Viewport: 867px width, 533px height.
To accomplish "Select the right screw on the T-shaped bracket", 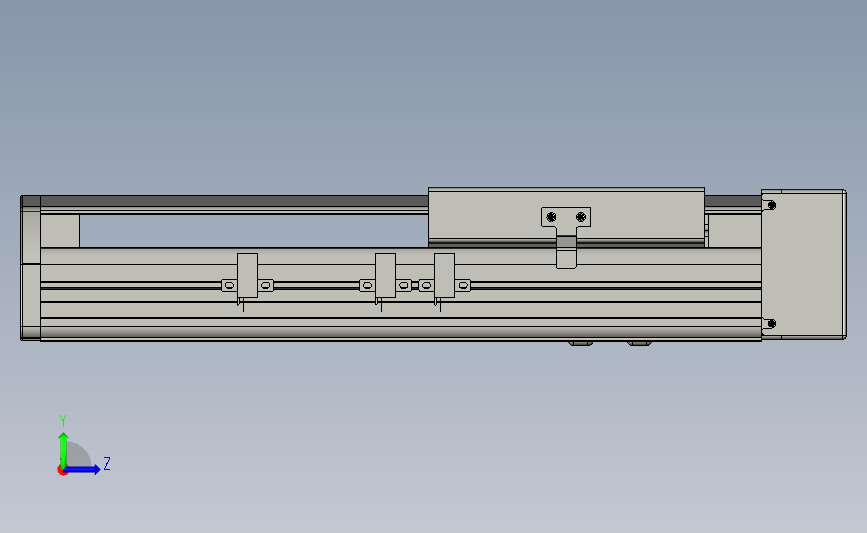I will tap(581, 217).
